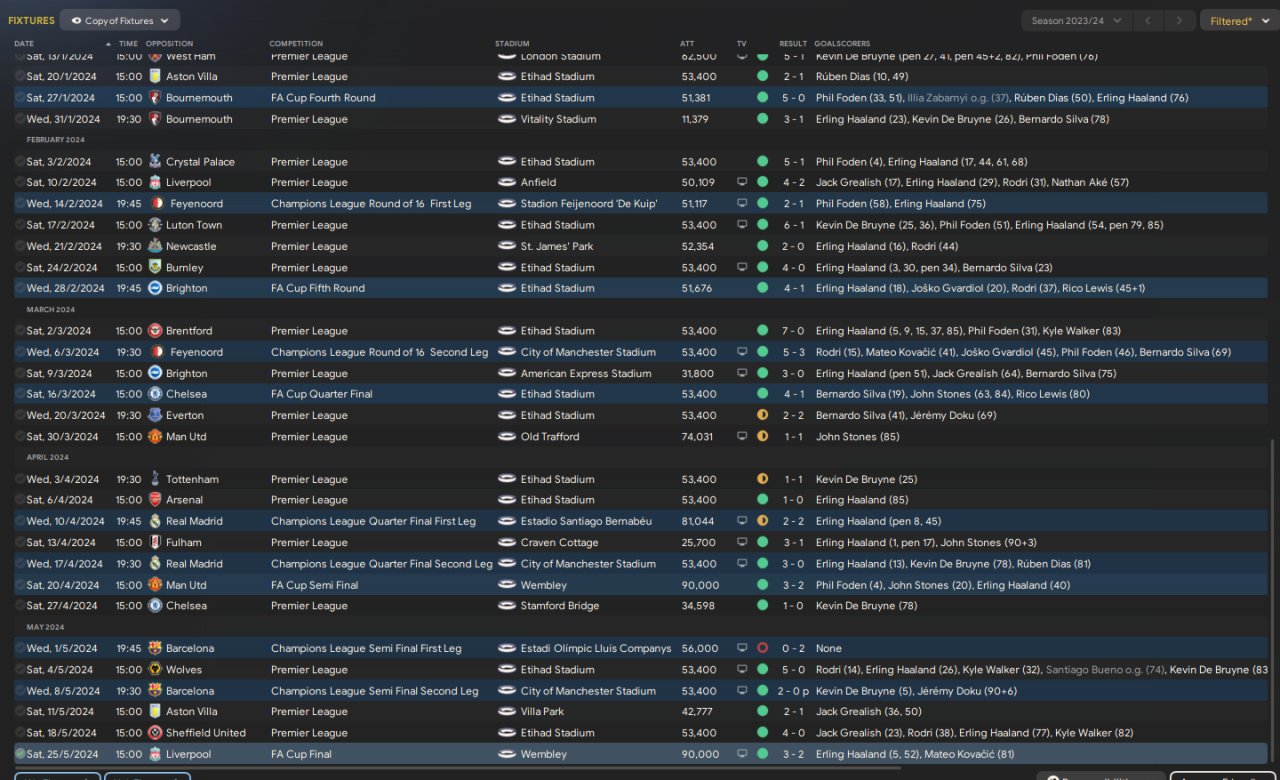Sort by the Competition column header
The image size is (1280, 780).
tap(296, 44)
